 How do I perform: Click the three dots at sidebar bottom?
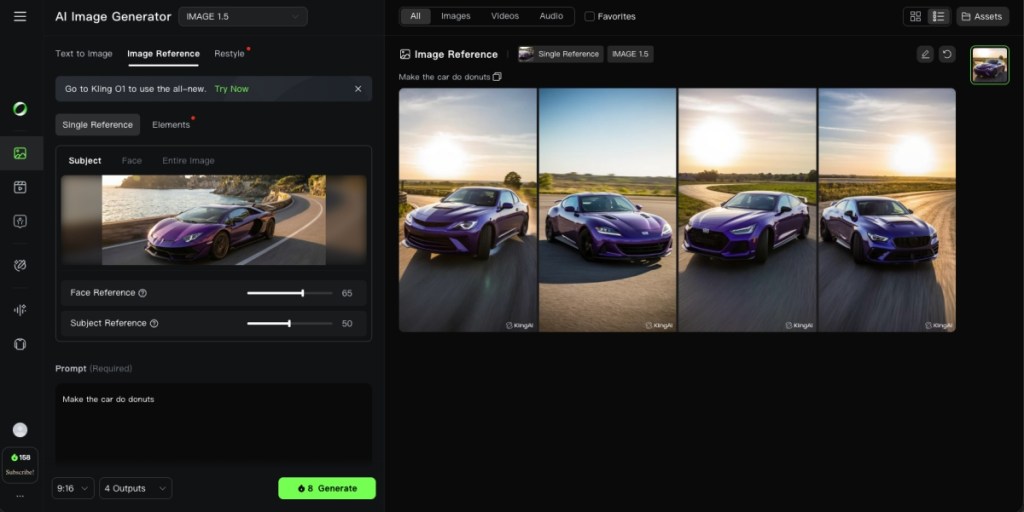[x=20, y=496]
